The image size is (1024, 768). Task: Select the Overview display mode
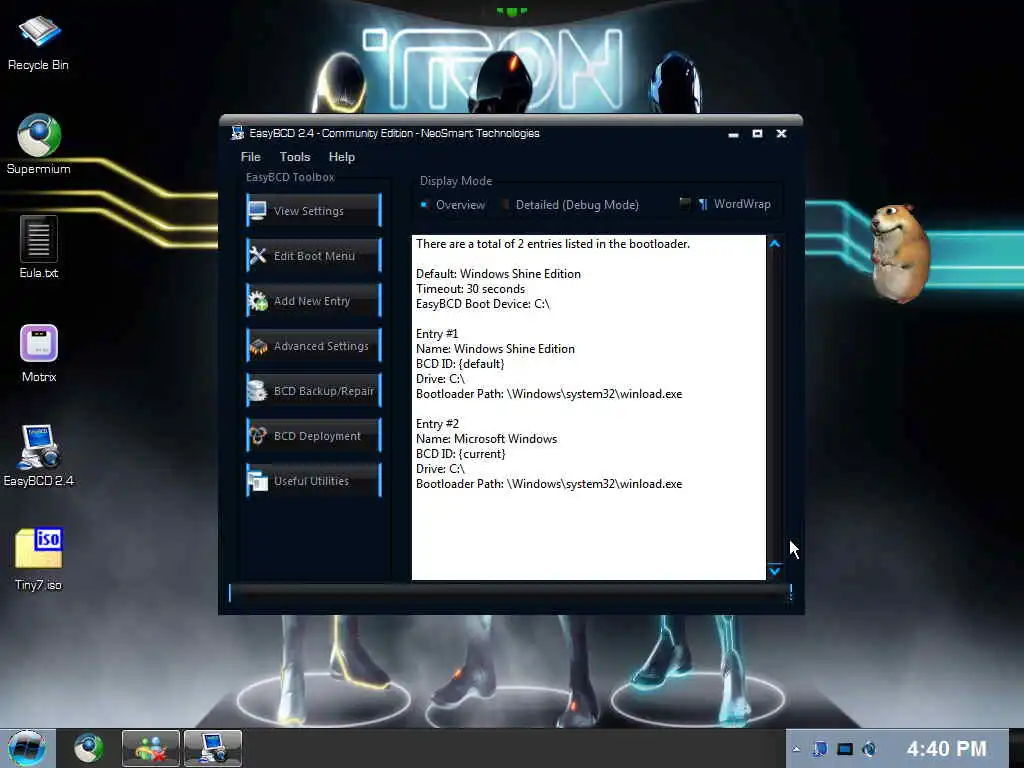453,204
